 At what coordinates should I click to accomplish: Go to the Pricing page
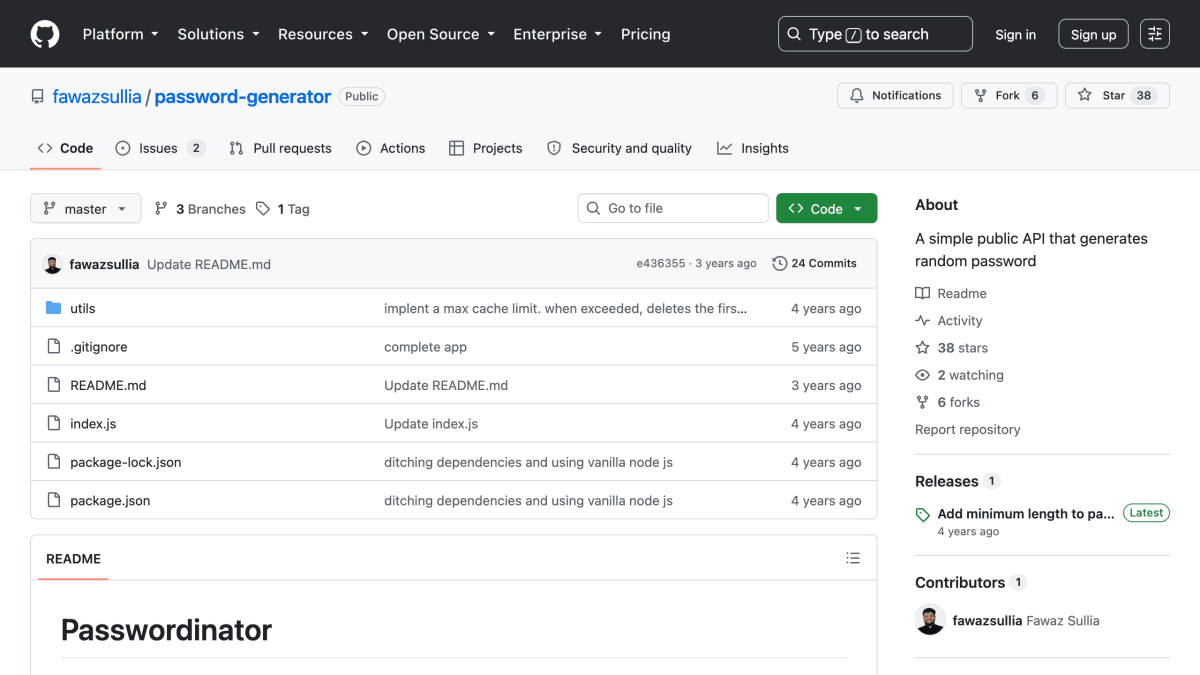coord(646,34)
